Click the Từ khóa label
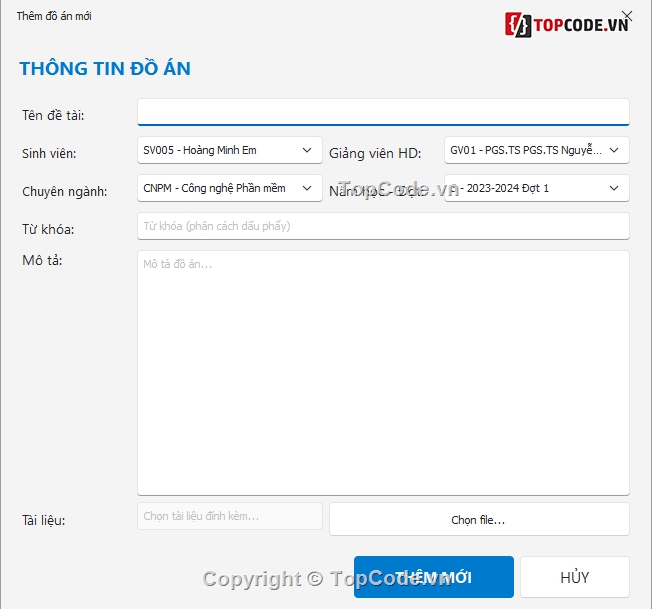This screenshot has height=609, width=652. coord(48,229)
